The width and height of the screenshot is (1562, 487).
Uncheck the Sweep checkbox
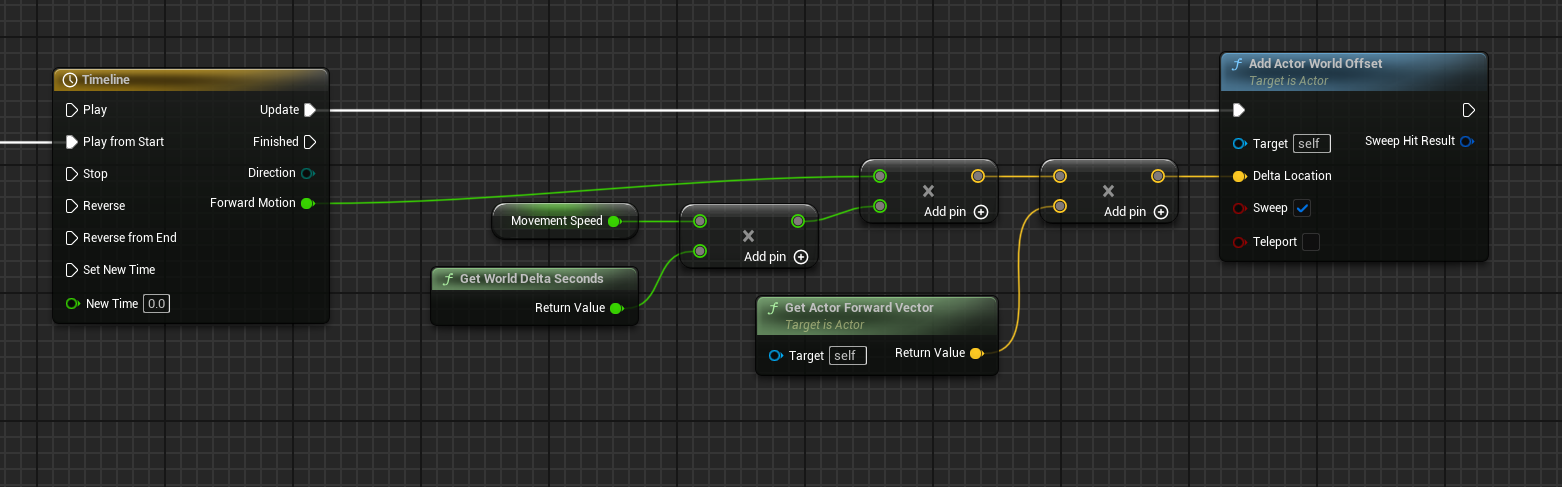coord(1302,208)
